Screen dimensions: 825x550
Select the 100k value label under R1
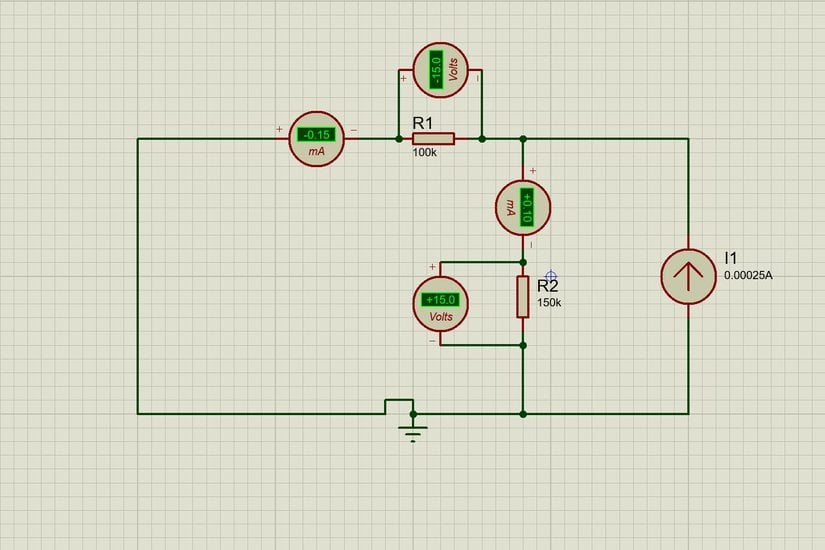(424, 154)
